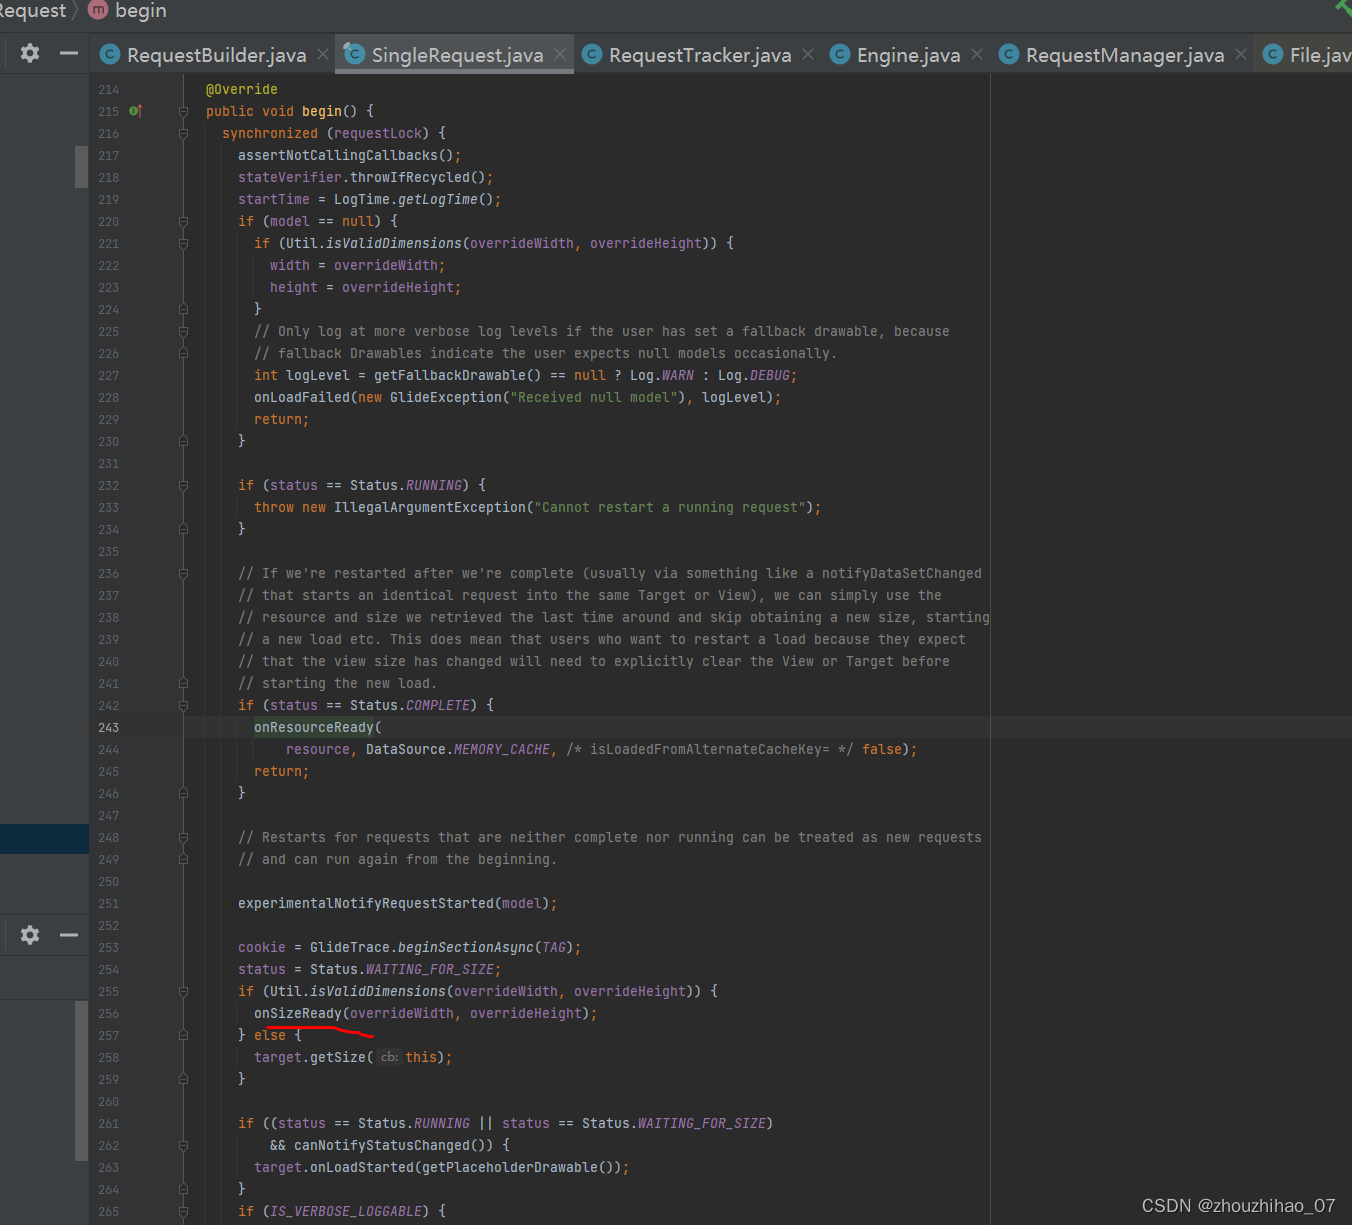This screenshot has height=1225, width=1352.
Task: Click the getLogTime call on line 219
Action: click(x=438, y=199)
